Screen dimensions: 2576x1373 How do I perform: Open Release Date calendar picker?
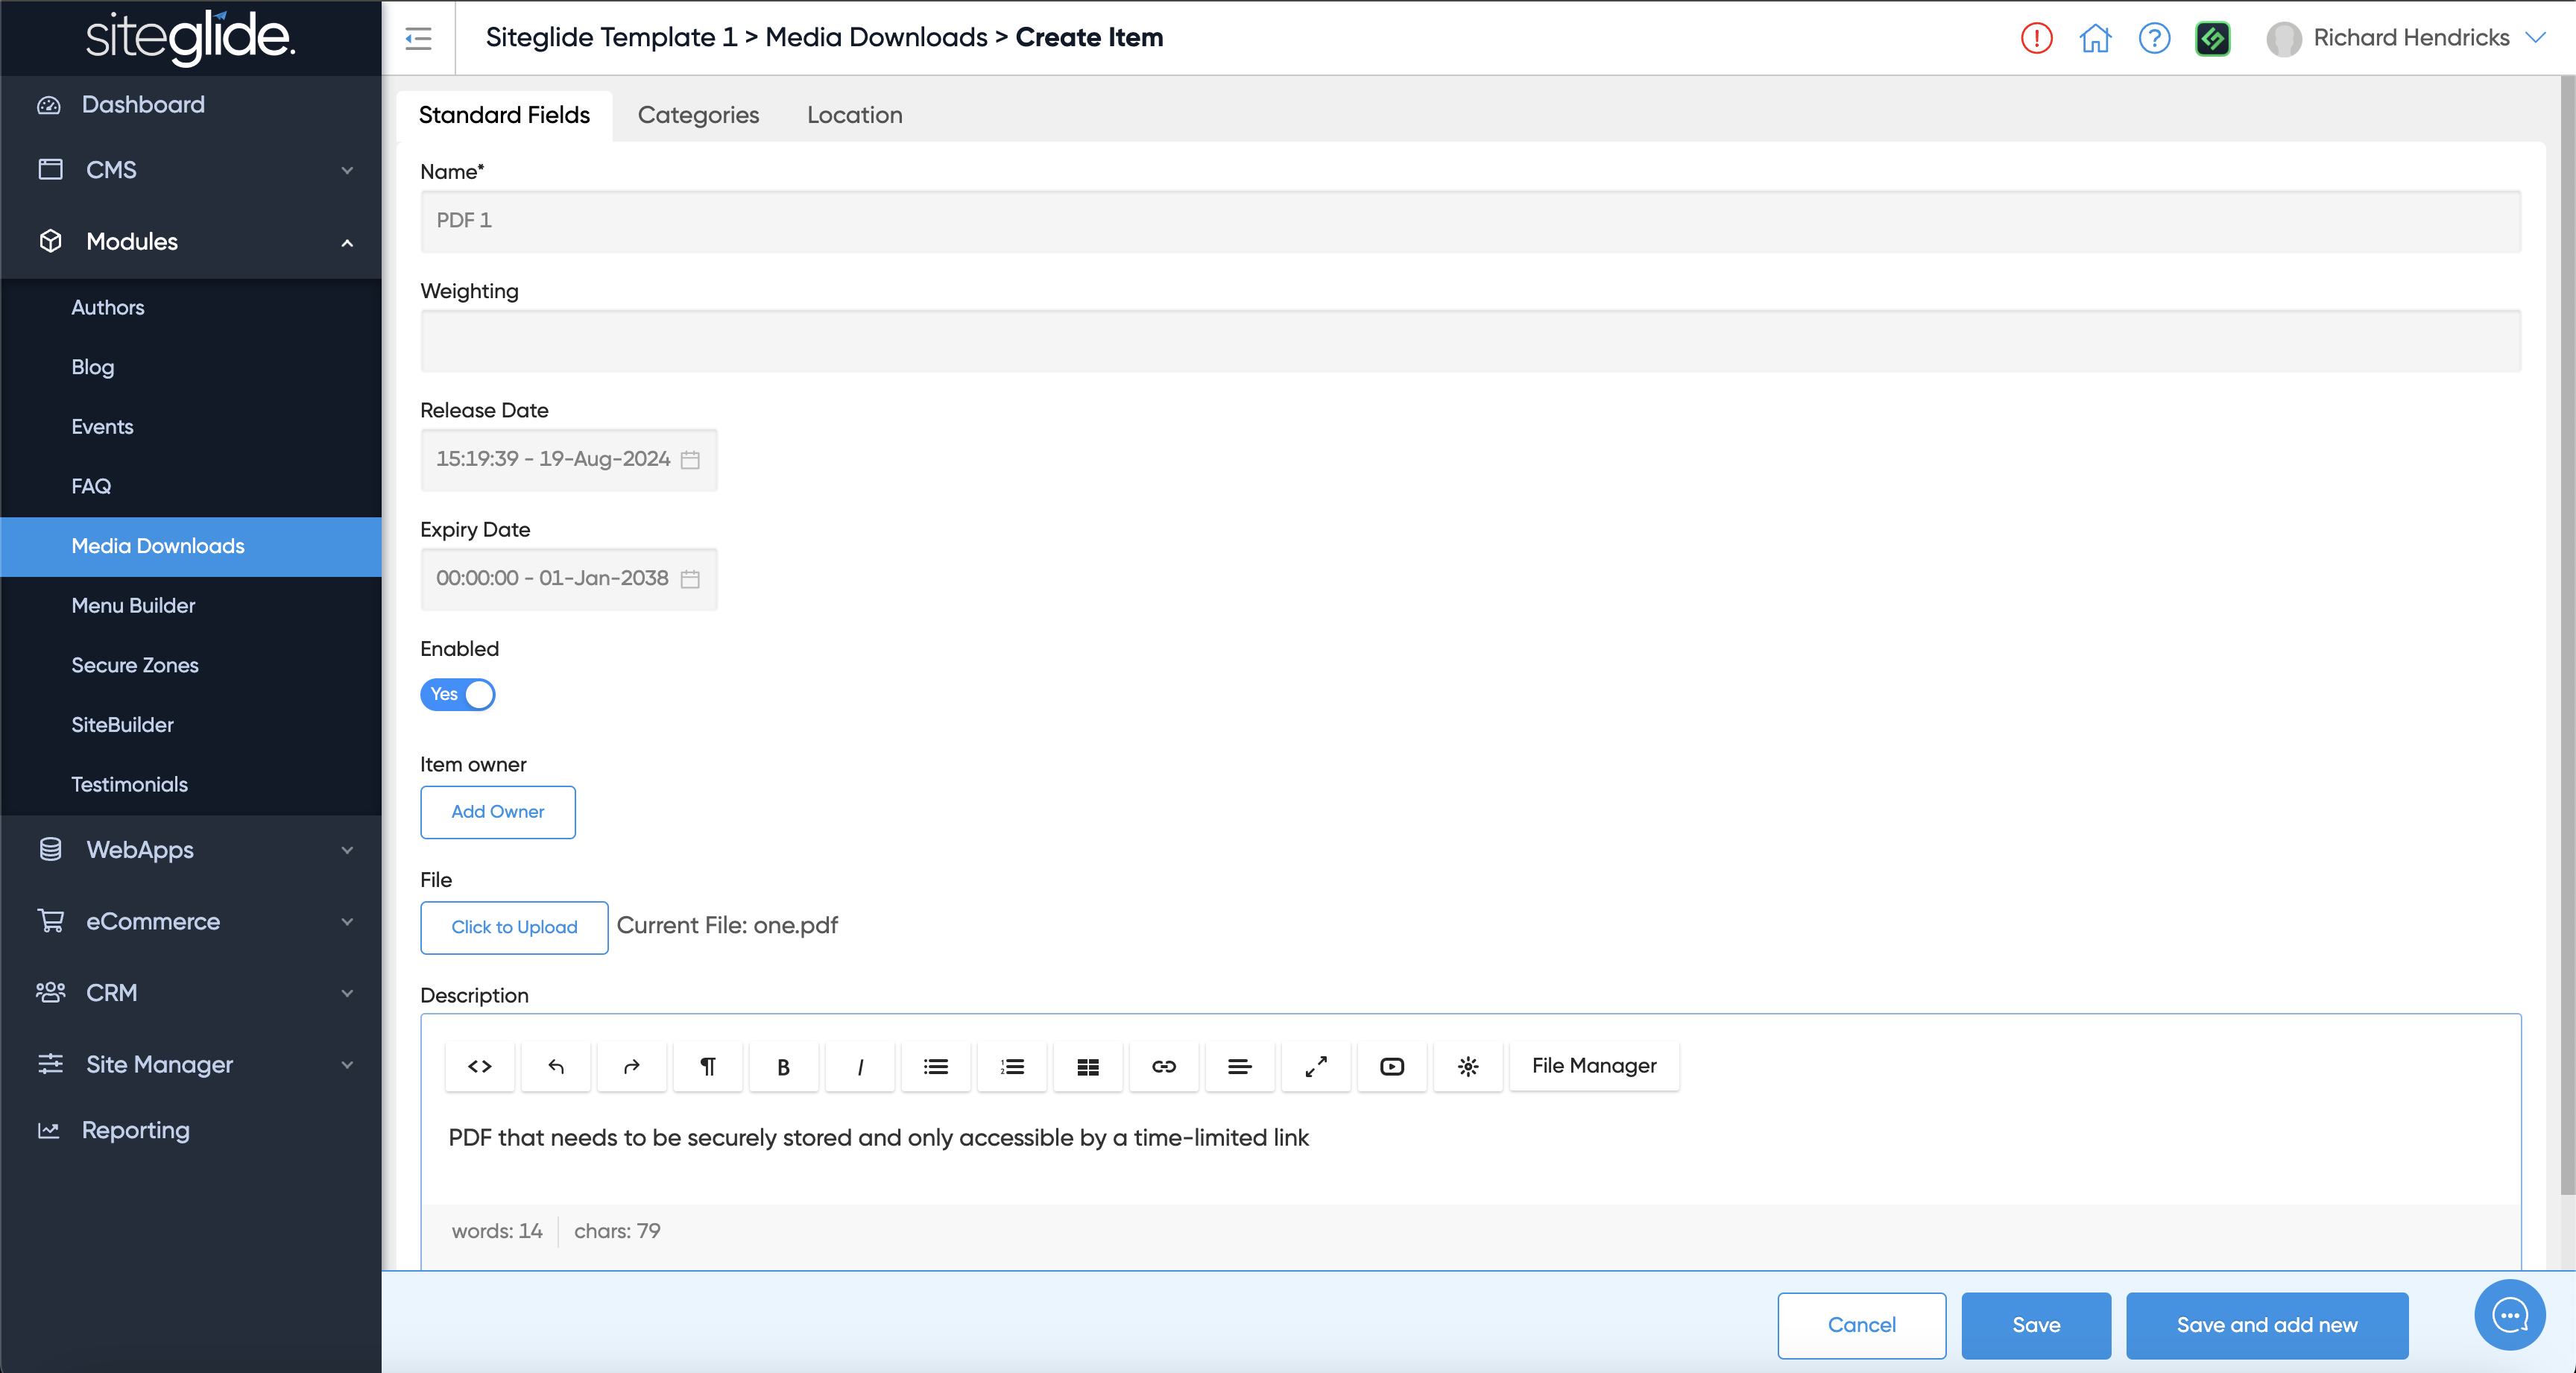(x=690, y=460)
